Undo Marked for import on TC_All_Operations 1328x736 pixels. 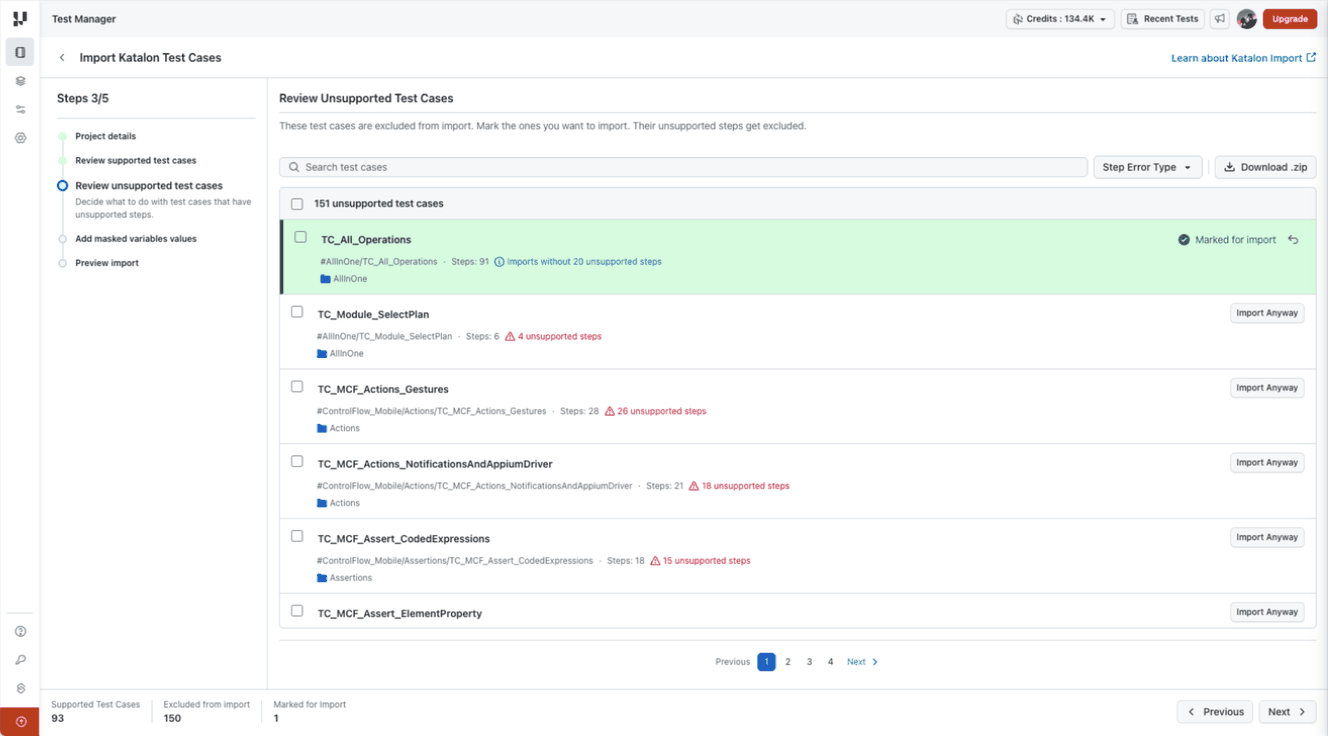pos(1293,240)
